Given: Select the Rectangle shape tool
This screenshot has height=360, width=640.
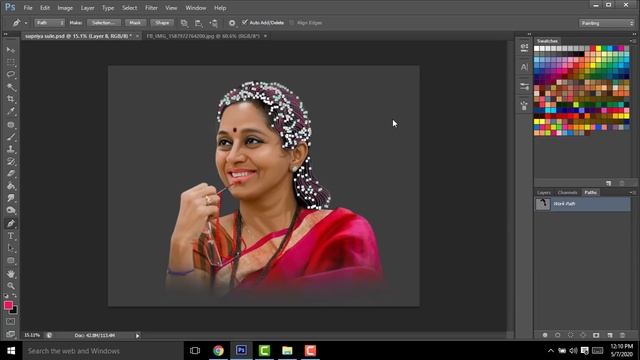Looking at the screenshot, I should click(x=11, y=260).
